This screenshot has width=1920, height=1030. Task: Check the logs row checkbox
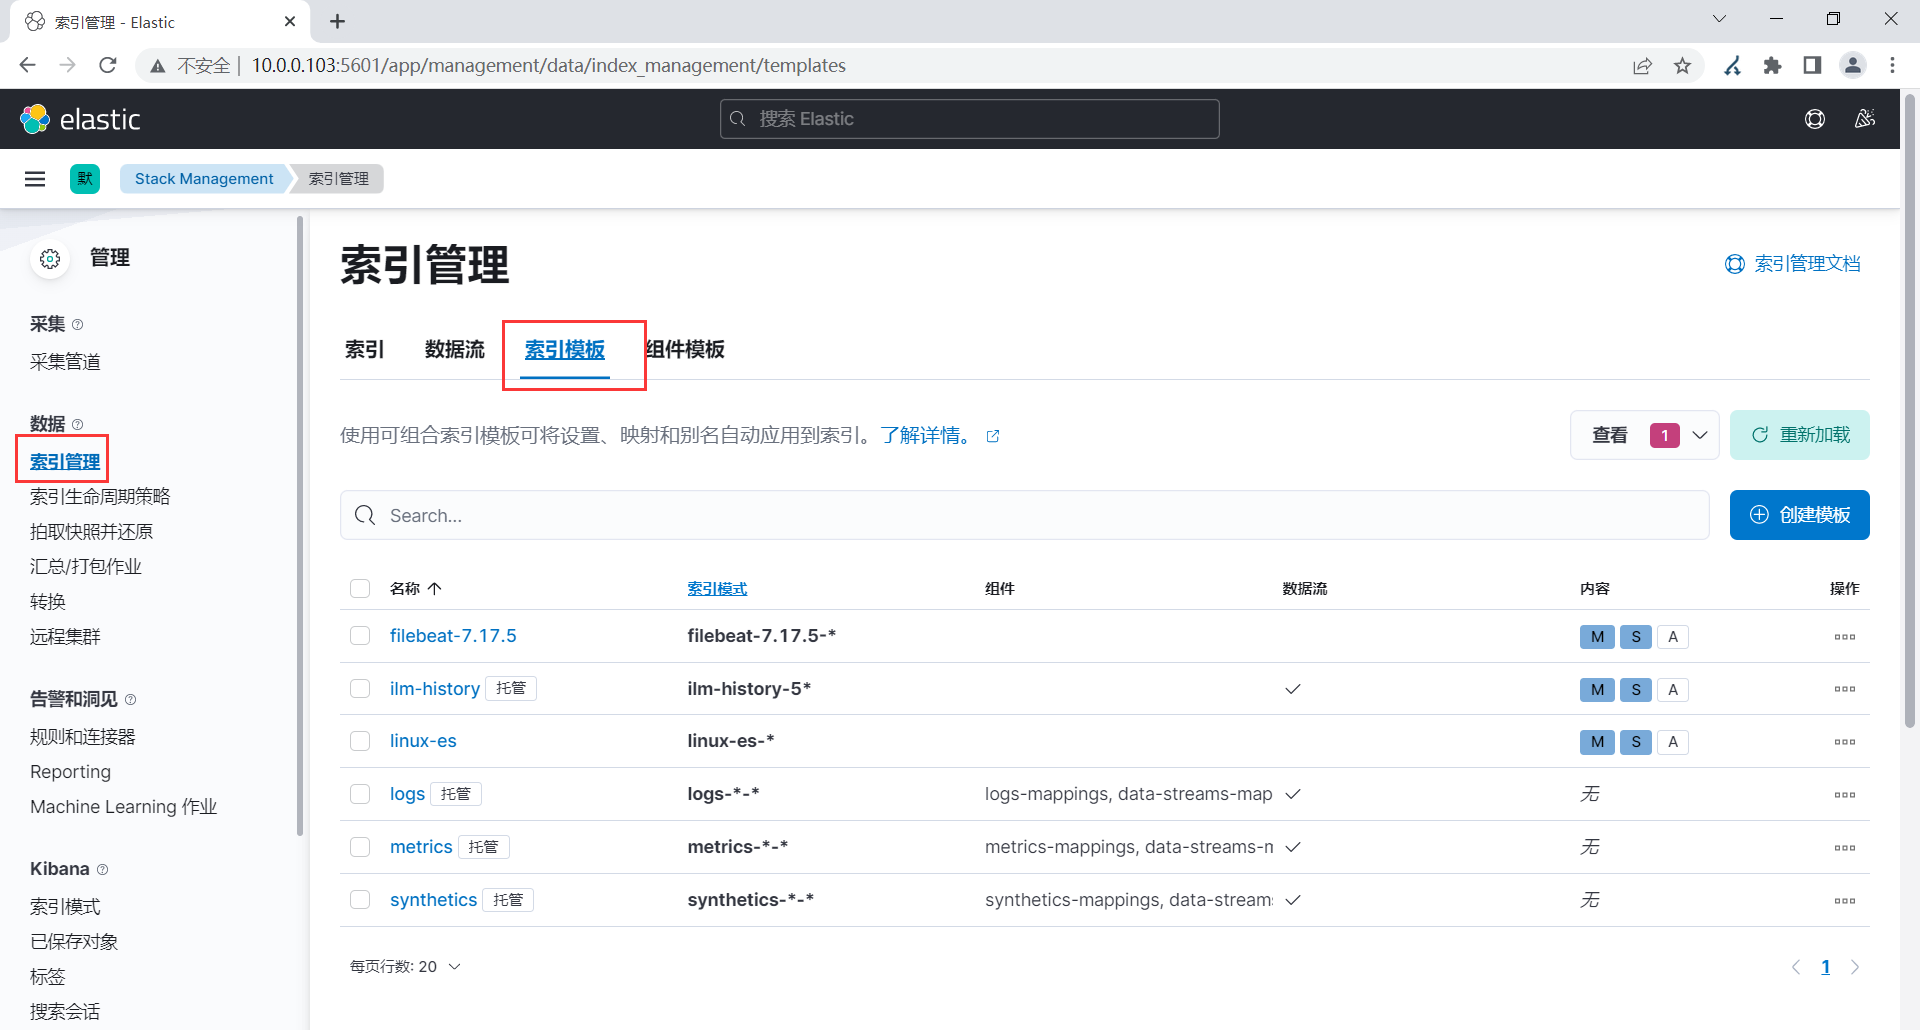[360, 794]
